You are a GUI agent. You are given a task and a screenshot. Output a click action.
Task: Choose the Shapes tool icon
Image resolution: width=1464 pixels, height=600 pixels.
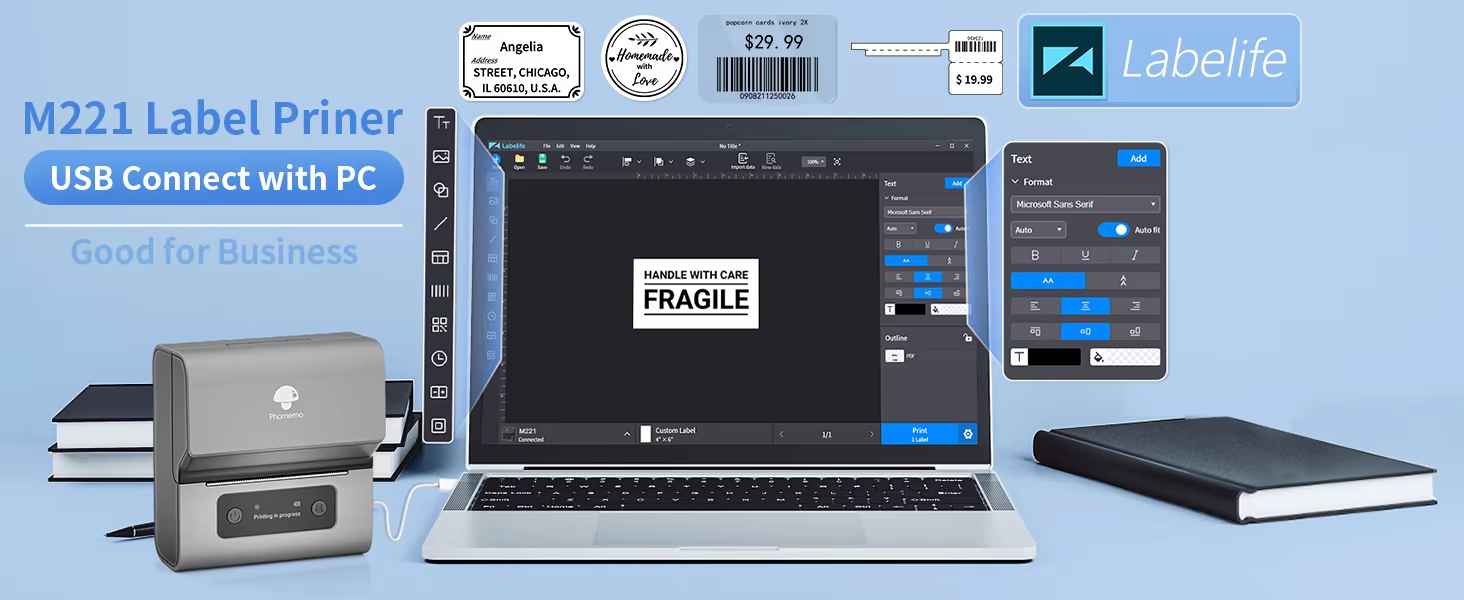coord(440,190)
